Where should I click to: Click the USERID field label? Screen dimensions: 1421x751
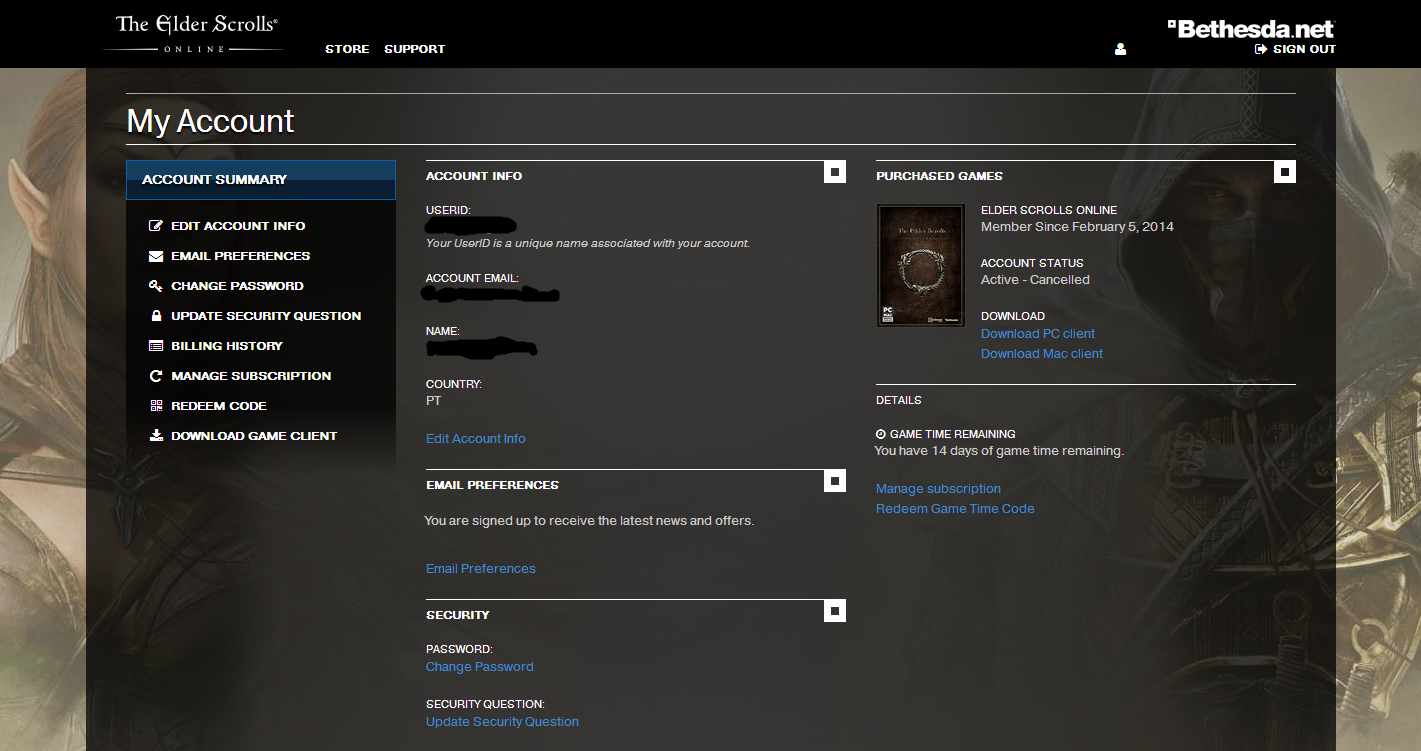pyautogui.click(x=448, y=211)
